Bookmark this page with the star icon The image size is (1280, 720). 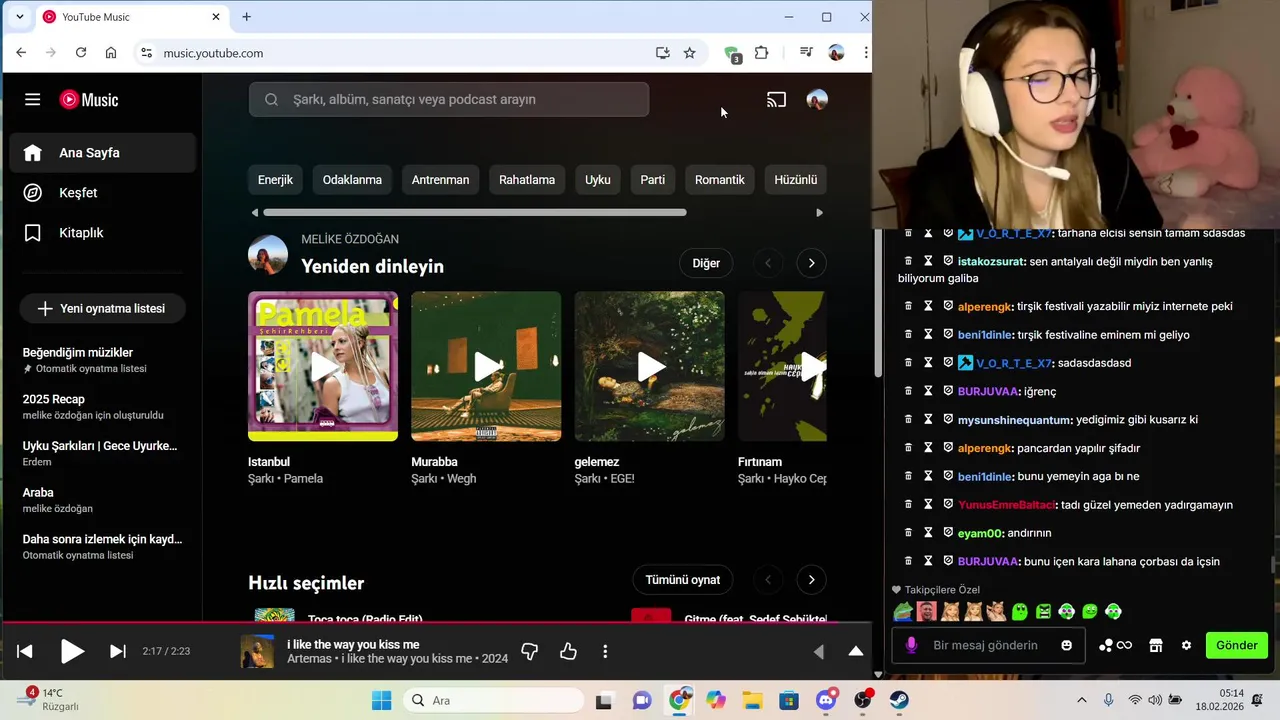point(689,53)
